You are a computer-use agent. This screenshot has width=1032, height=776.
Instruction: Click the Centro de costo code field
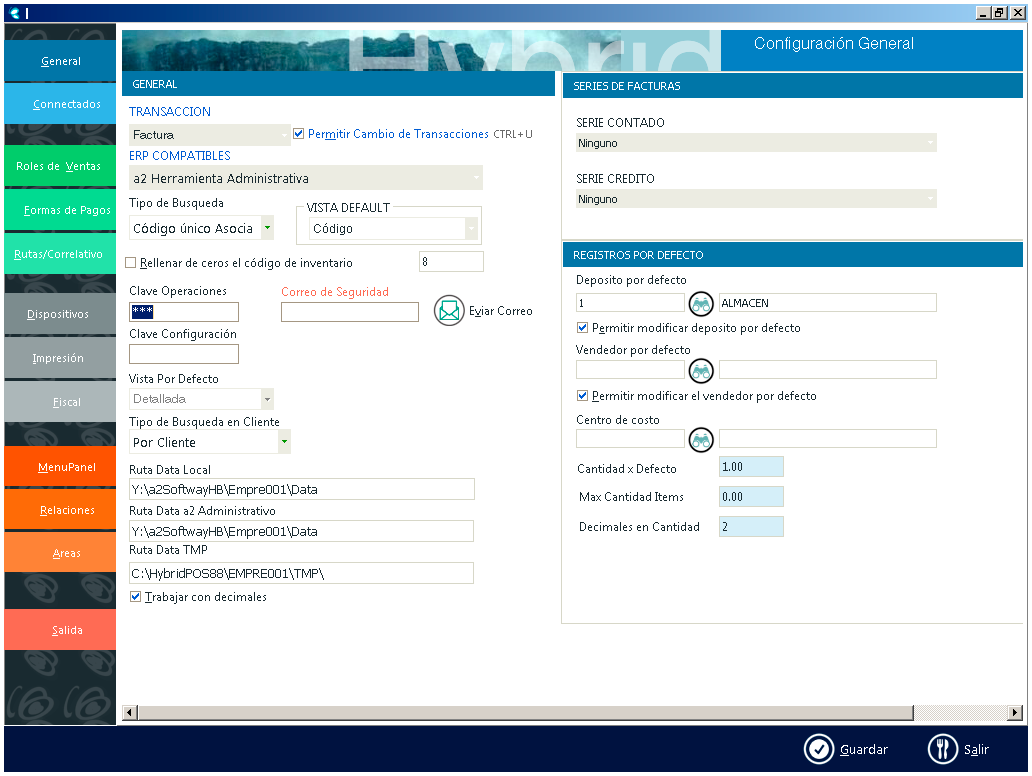click(x=630, y=438)
